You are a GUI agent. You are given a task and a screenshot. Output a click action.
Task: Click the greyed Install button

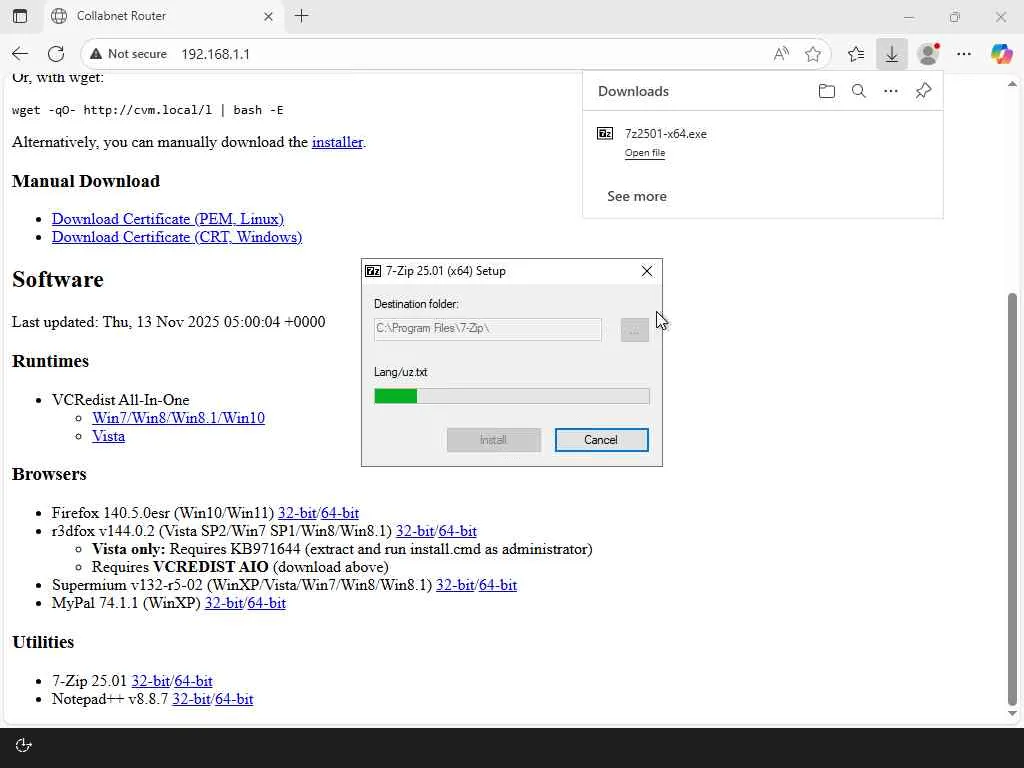tap(494, 440)
